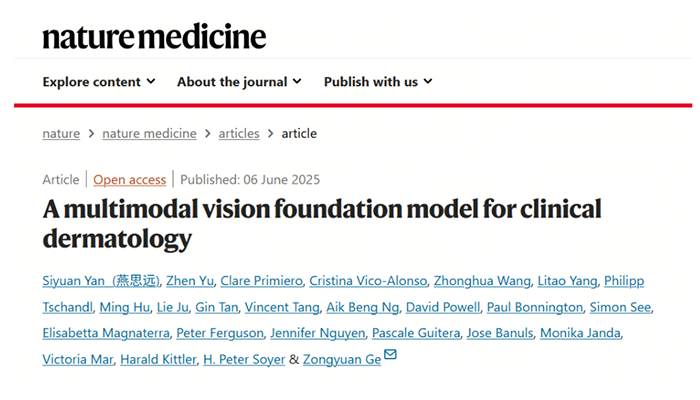Expand the Publish with us menu
The image size is (700, 400).
click(378, 82)
